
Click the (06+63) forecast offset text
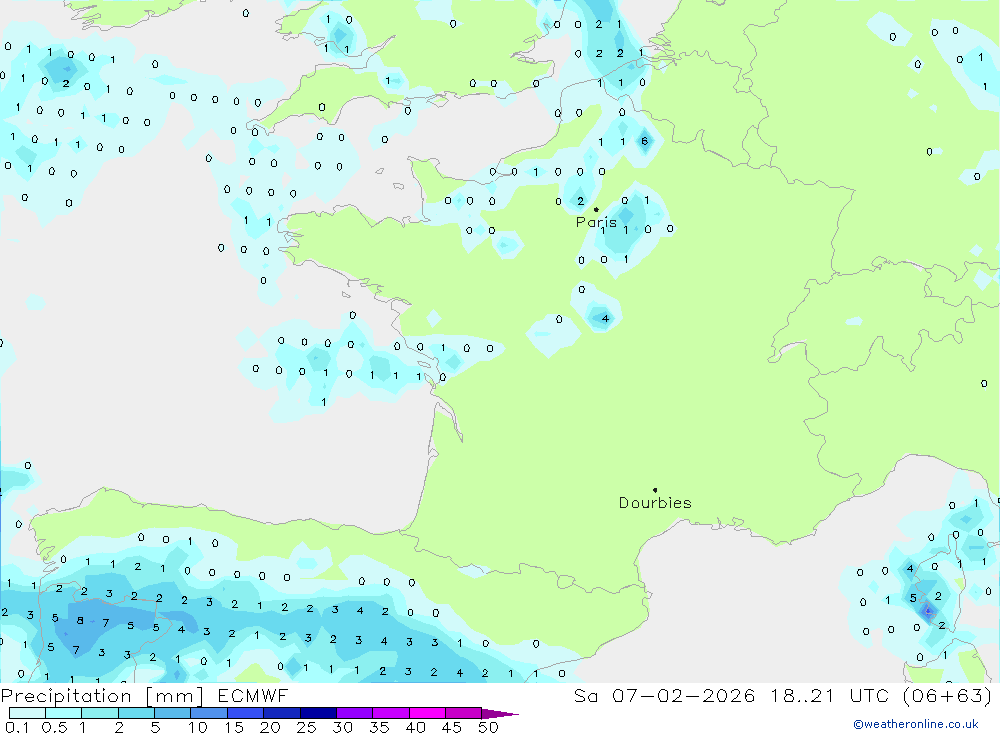[948, 695]
